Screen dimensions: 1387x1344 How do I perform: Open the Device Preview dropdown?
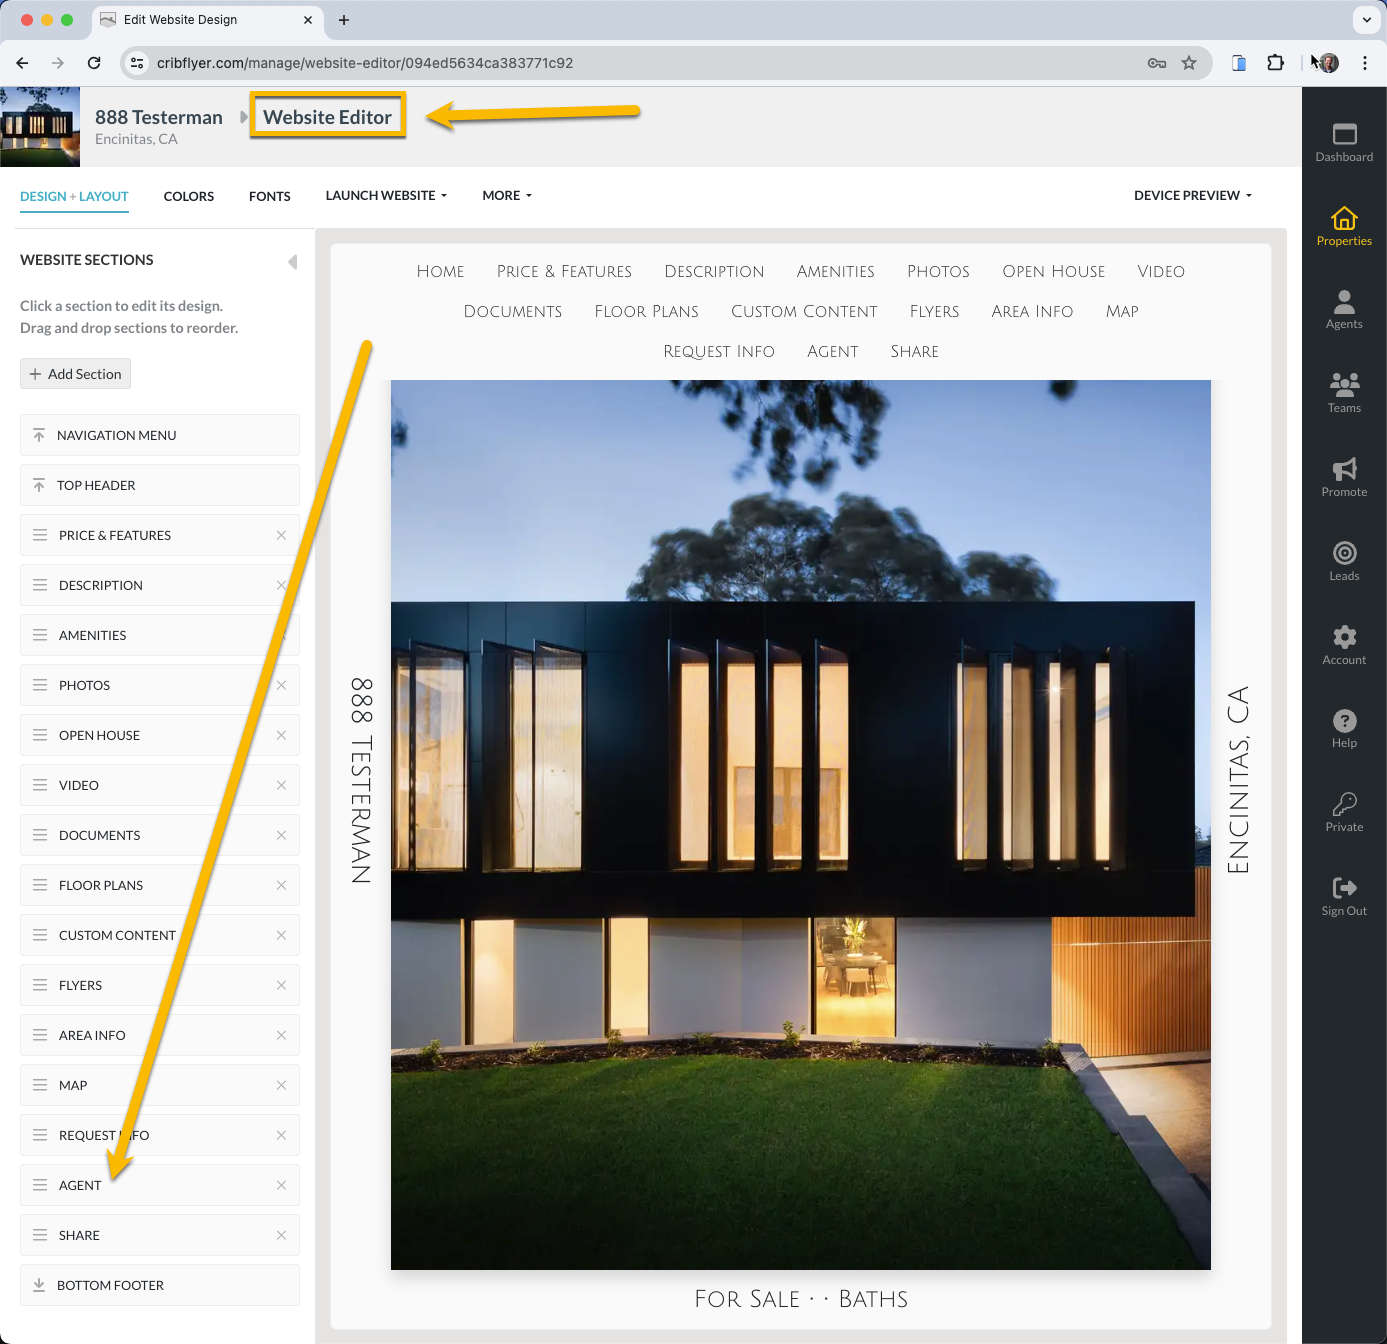[1193, 195]
